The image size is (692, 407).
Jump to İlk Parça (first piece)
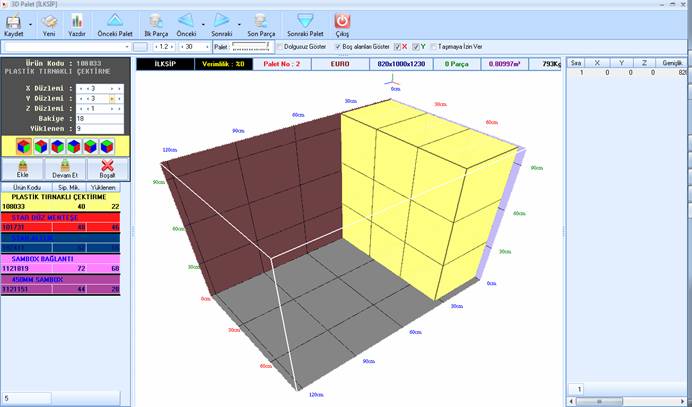[156, 20]
